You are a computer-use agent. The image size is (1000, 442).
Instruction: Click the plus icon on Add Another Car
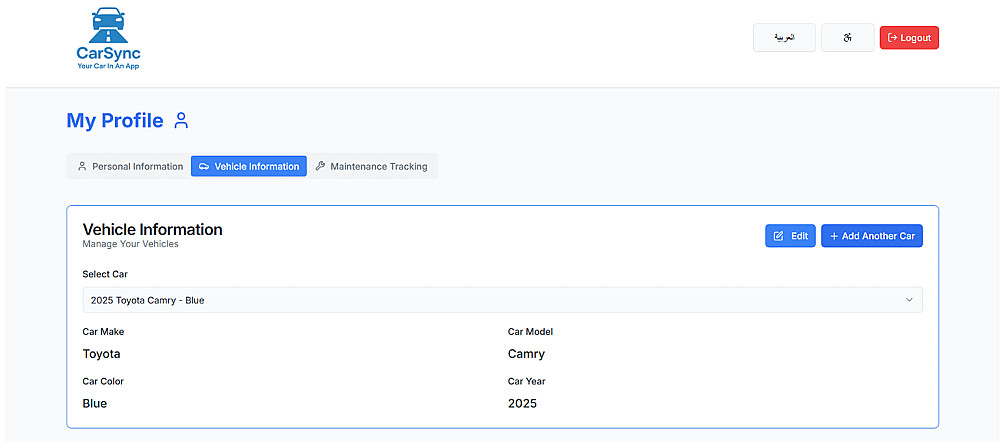[833, 236]
